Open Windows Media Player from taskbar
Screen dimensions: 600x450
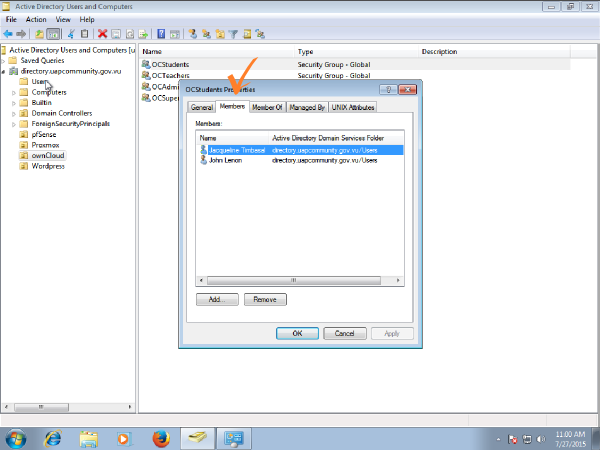[x=124, y=439]
